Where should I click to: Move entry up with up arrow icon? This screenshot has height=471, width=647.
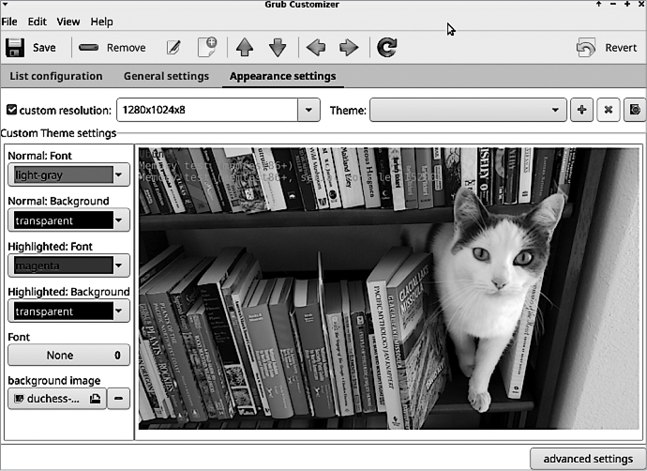click(245, 47)
